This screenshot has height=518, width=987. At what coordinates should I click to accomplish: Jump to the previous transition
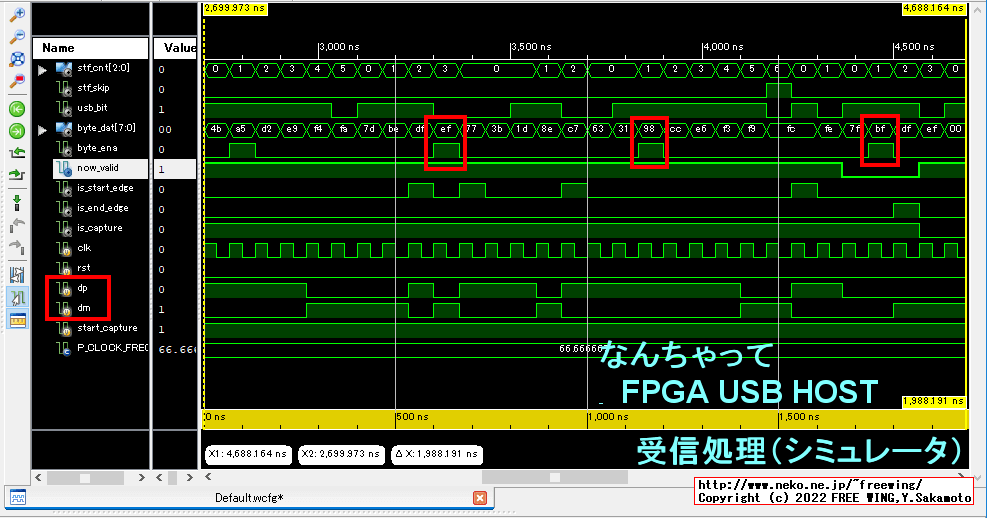click(17, 153)
